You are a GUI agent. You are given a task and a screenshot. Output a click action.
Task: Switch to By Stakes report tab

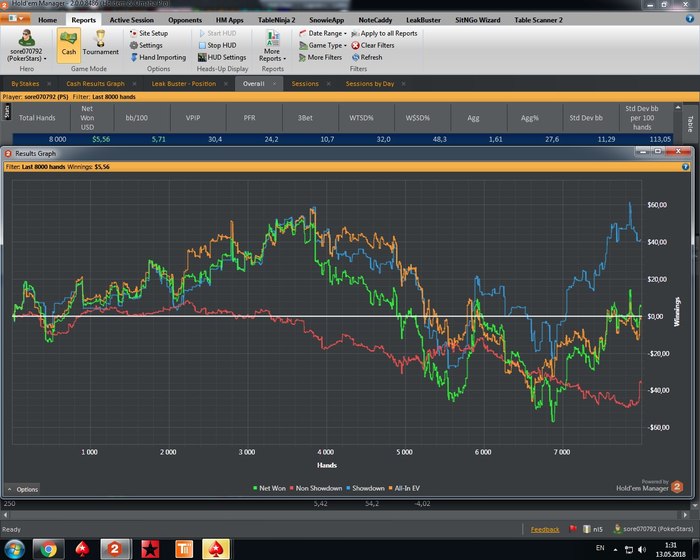25,84
